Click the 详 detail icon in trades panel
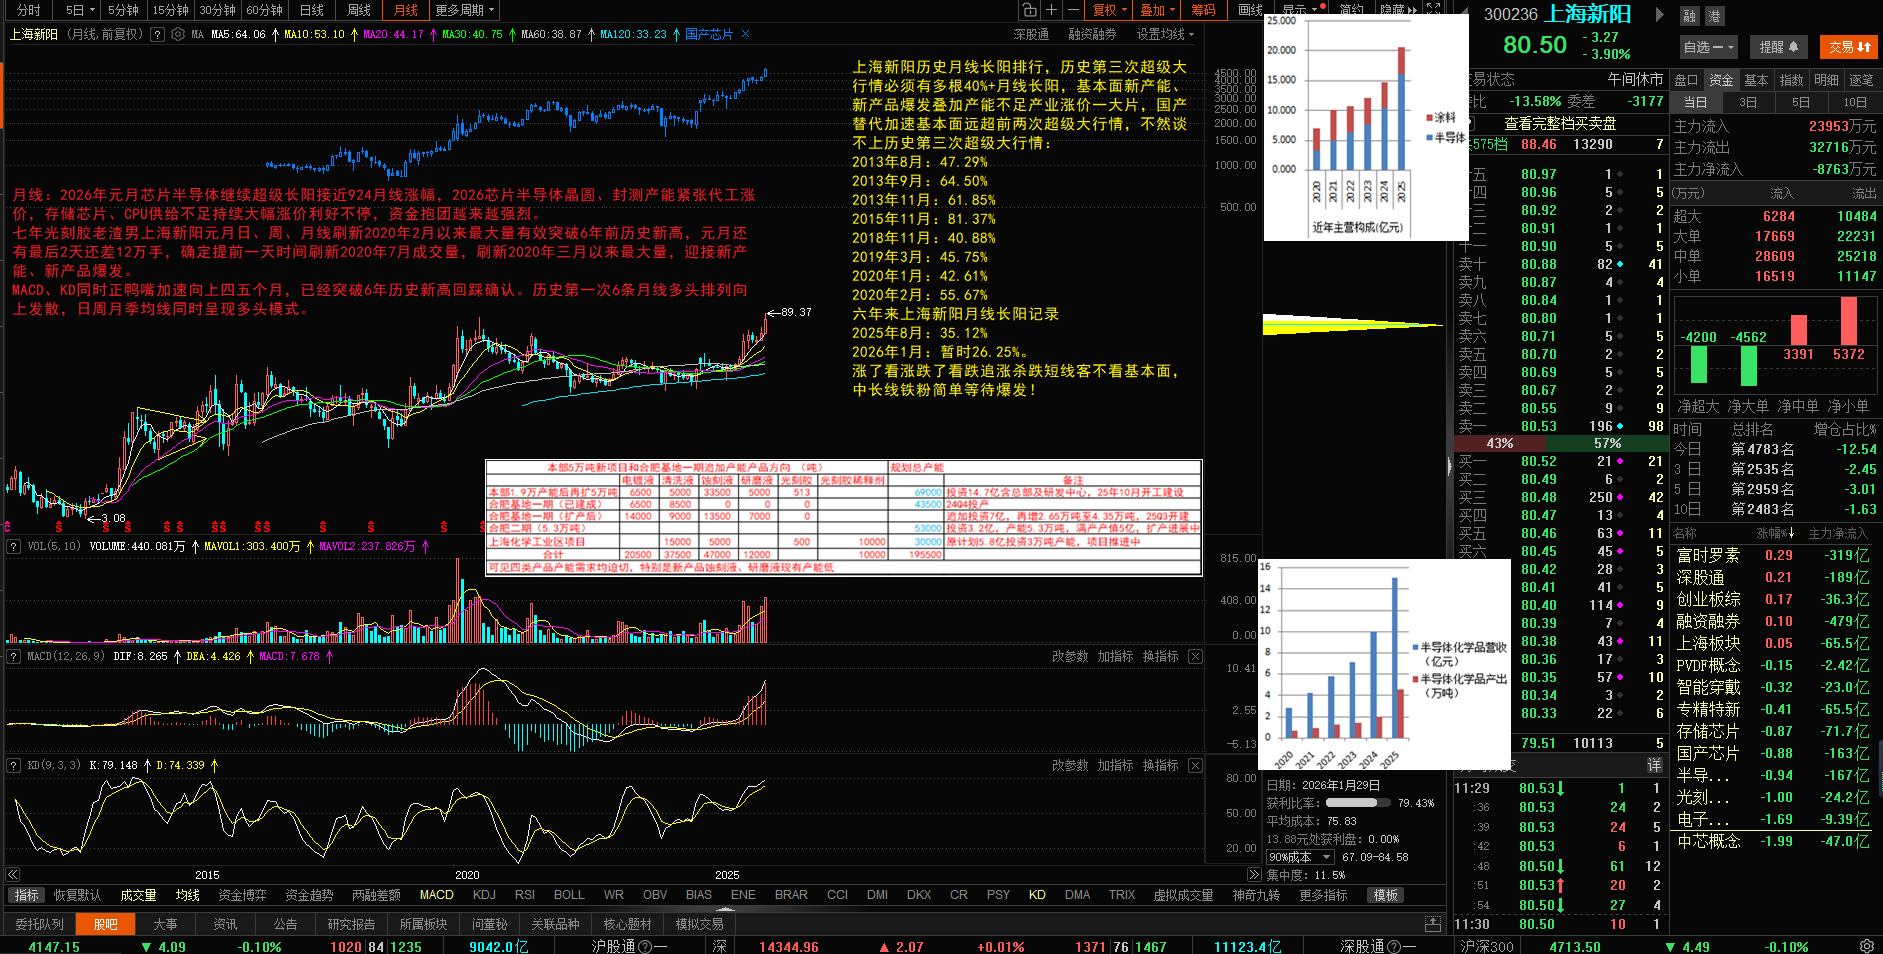This screenshot has height=954, width=1883. point(1655,765)
